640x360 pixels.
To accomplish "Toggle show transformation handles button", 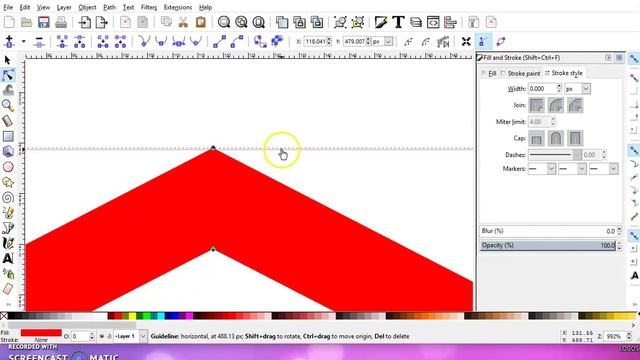I will (466, 41).
